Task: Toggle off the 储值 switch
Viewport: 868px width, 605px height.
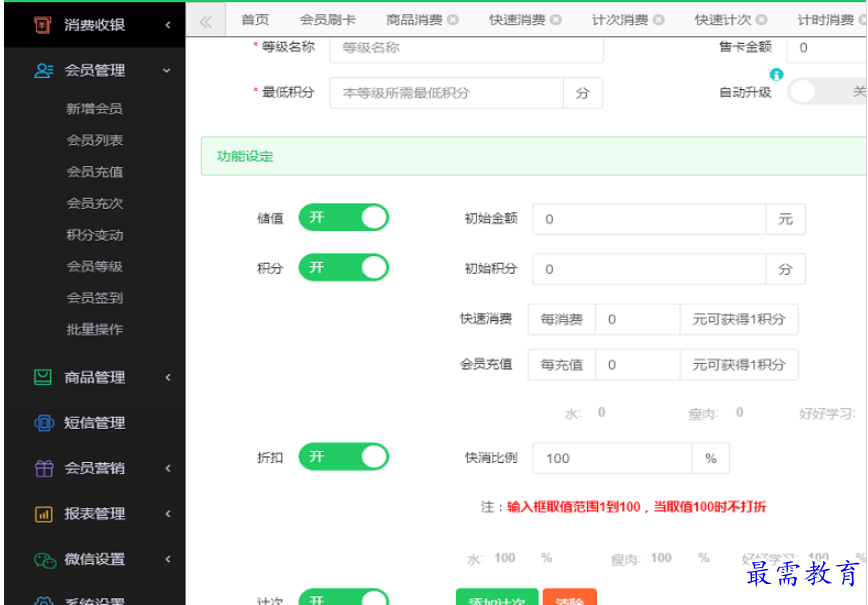Action: (x=343, y=218)
